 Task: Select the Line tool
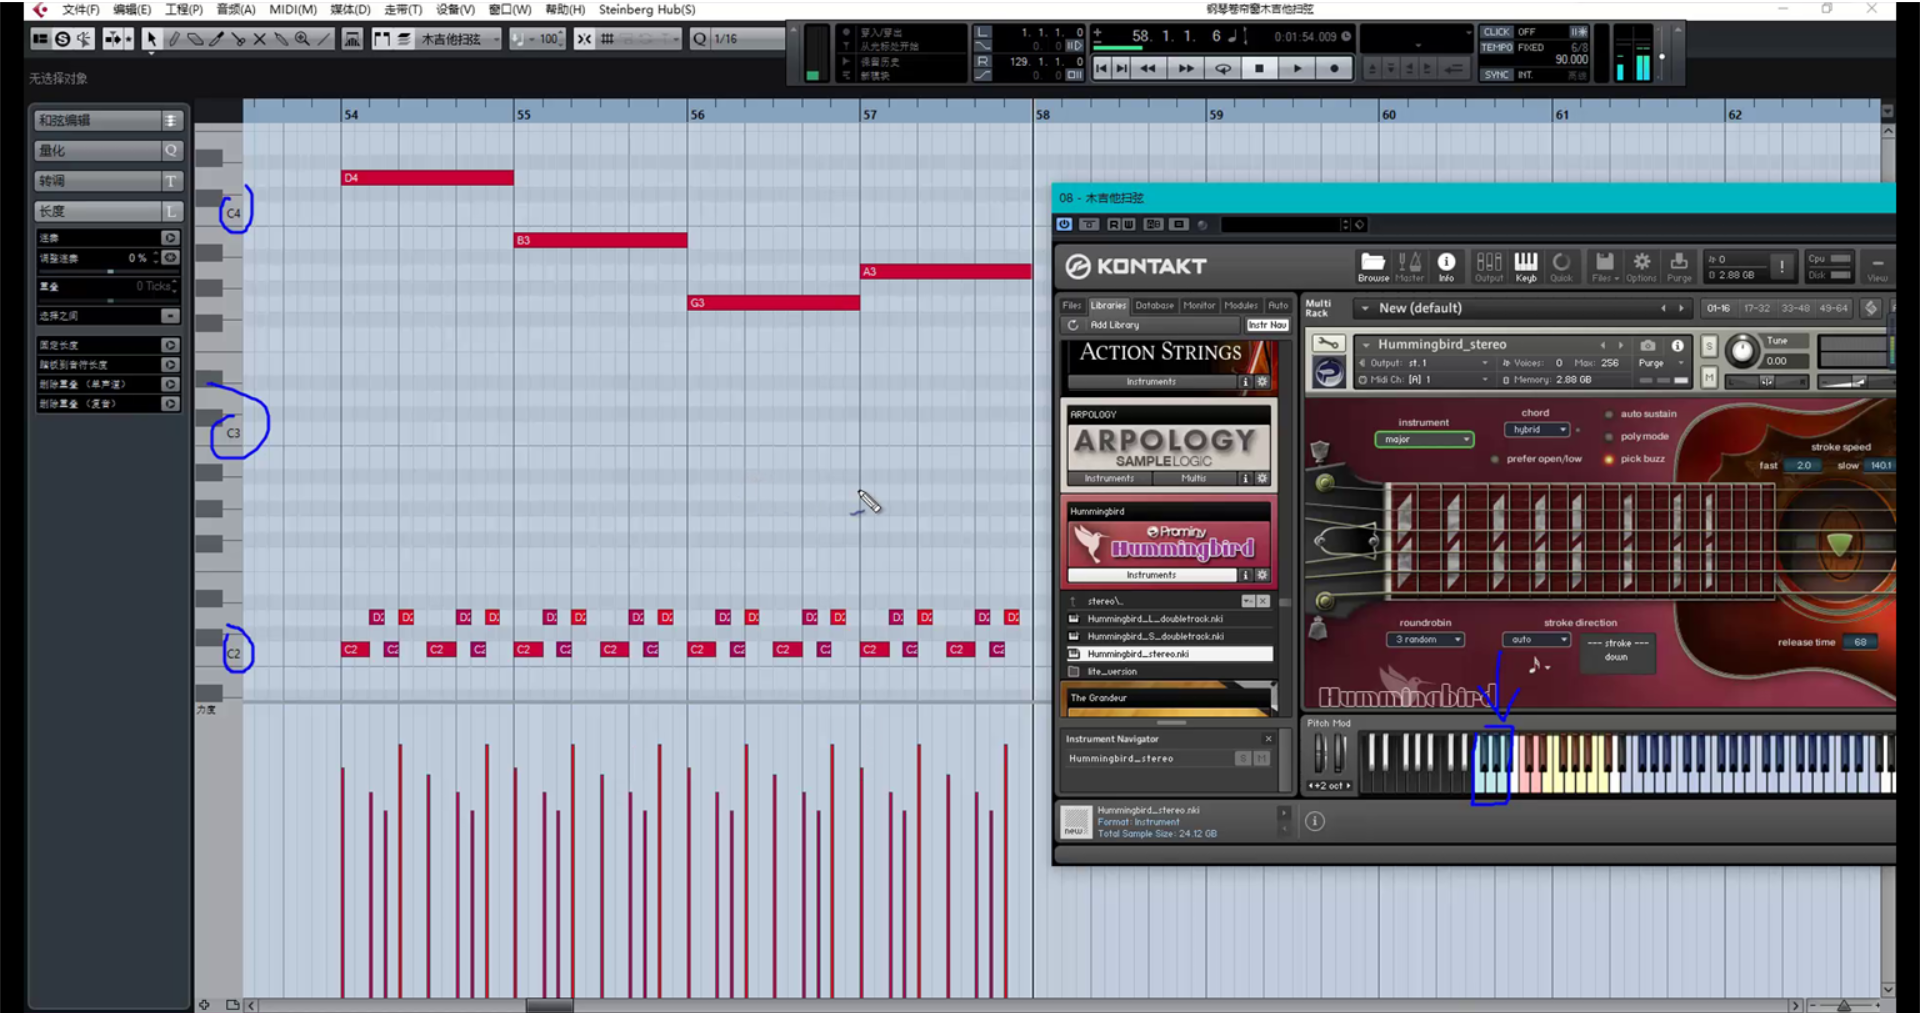click(x=324, y=39)
